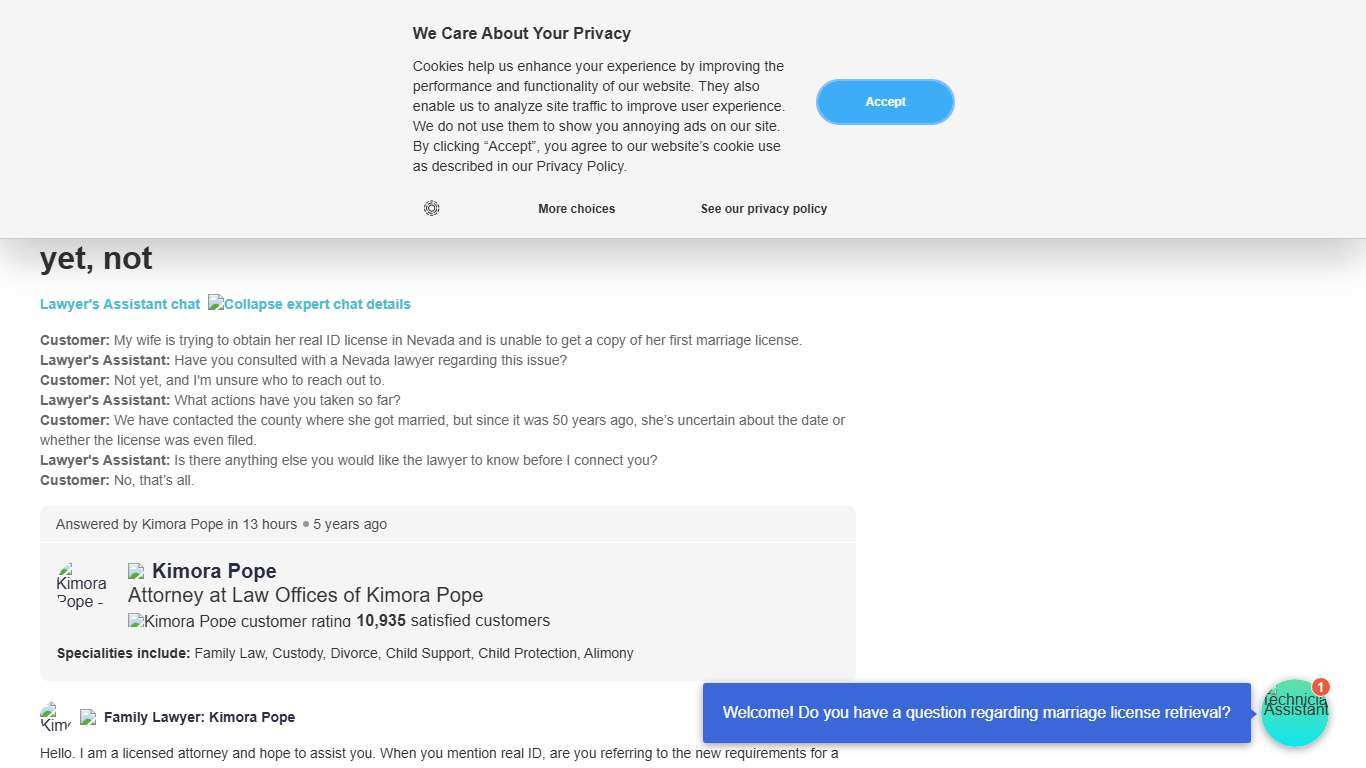1366x768 pixels.
Task: Click badge icon beside Kimora Pope heading
Action: pyautogui.click(x=136, y=571)
